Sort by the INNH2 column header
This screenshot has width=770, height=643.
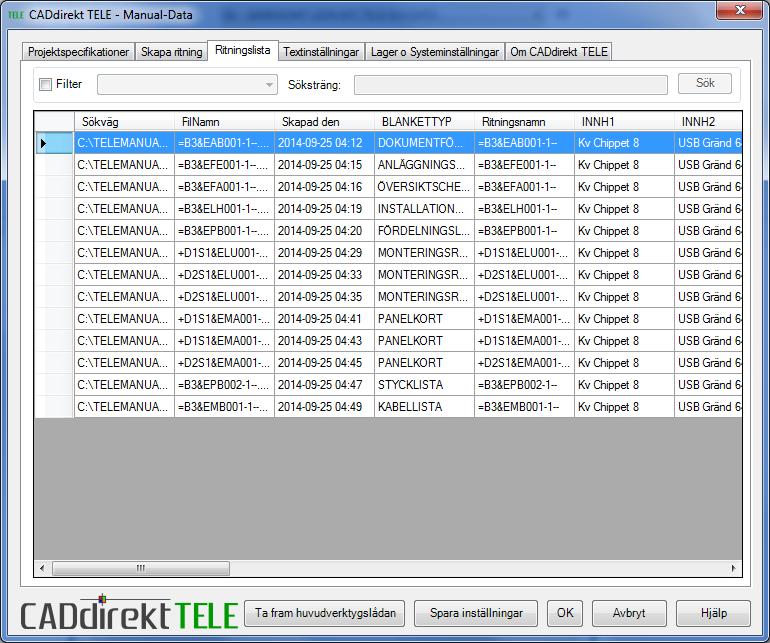coord(708,122)
